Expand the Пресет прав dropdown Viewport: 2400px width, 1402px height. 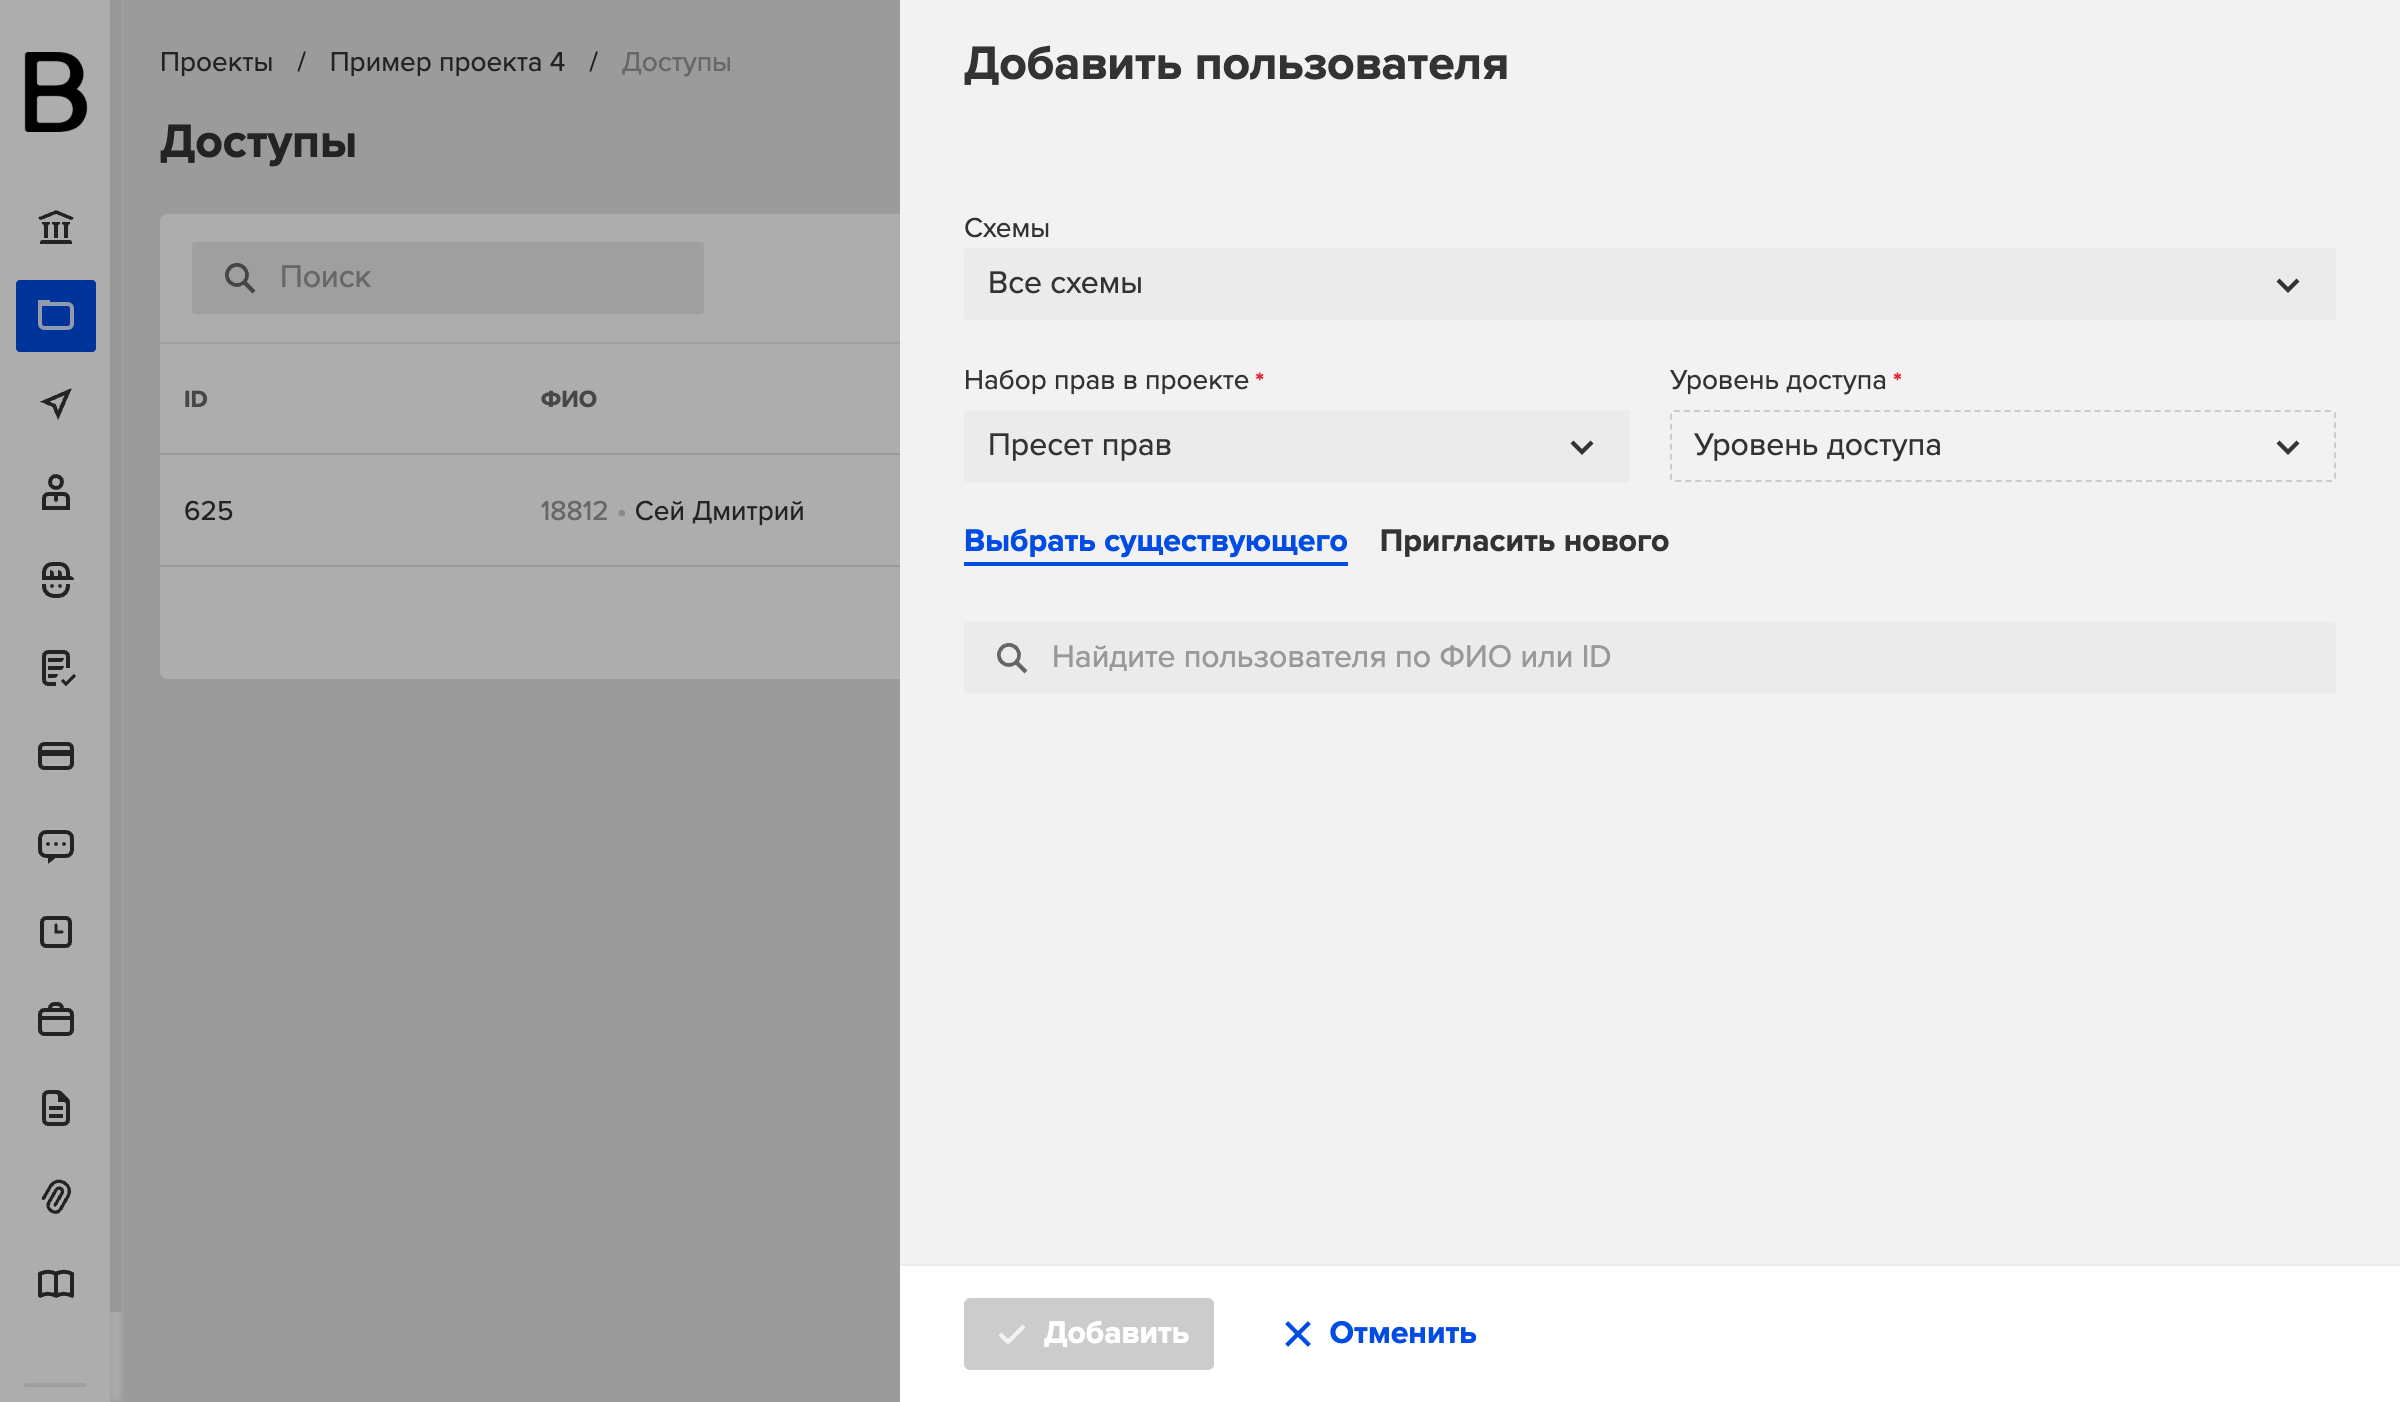click(x=1297, y=446)
